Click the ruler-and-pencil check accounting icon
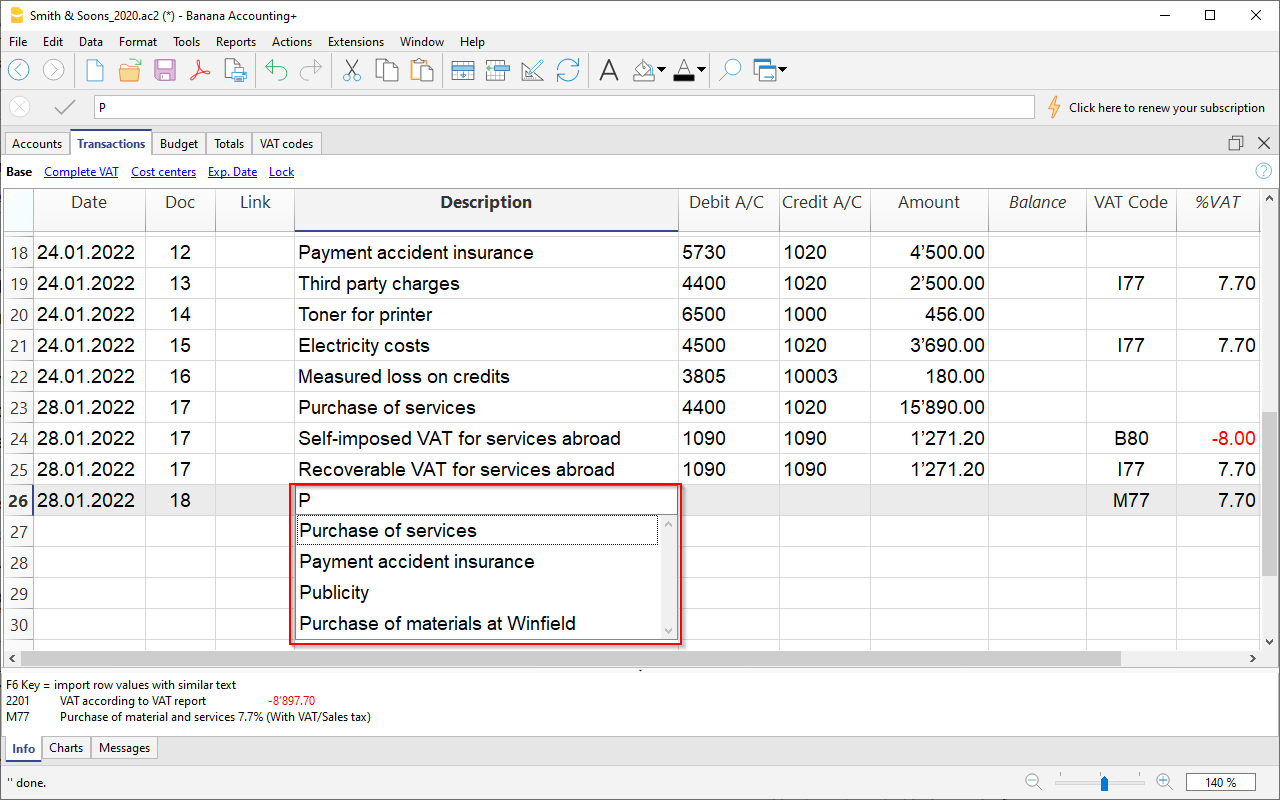Screen dimensions: 1280x800 click(533, 70)
